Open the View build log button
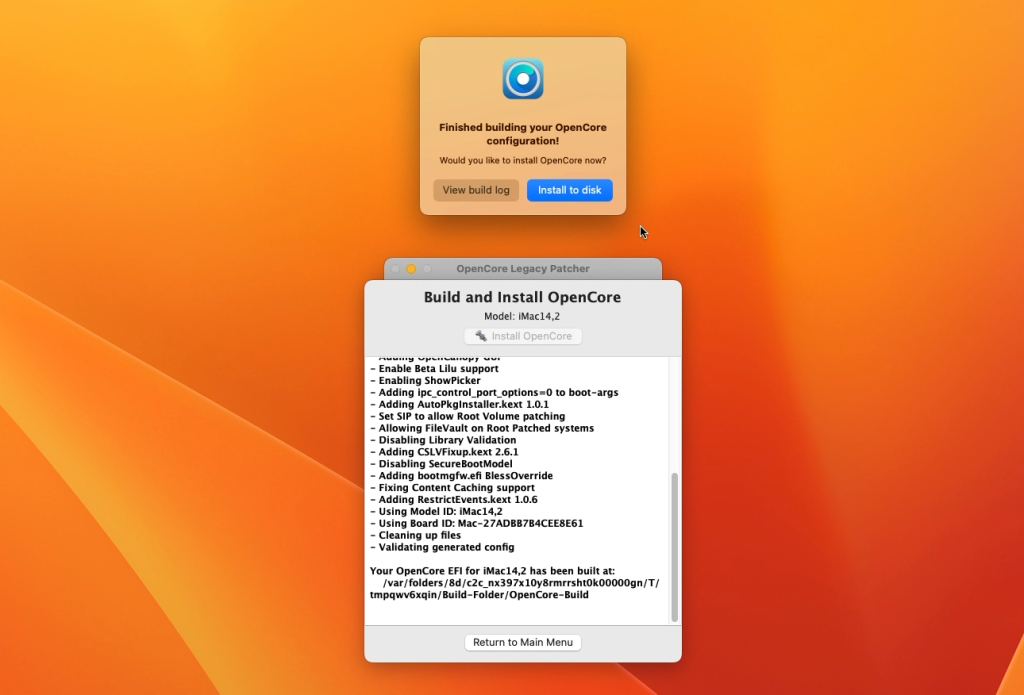Screen dimensions: 1024x695 point(475,190)
